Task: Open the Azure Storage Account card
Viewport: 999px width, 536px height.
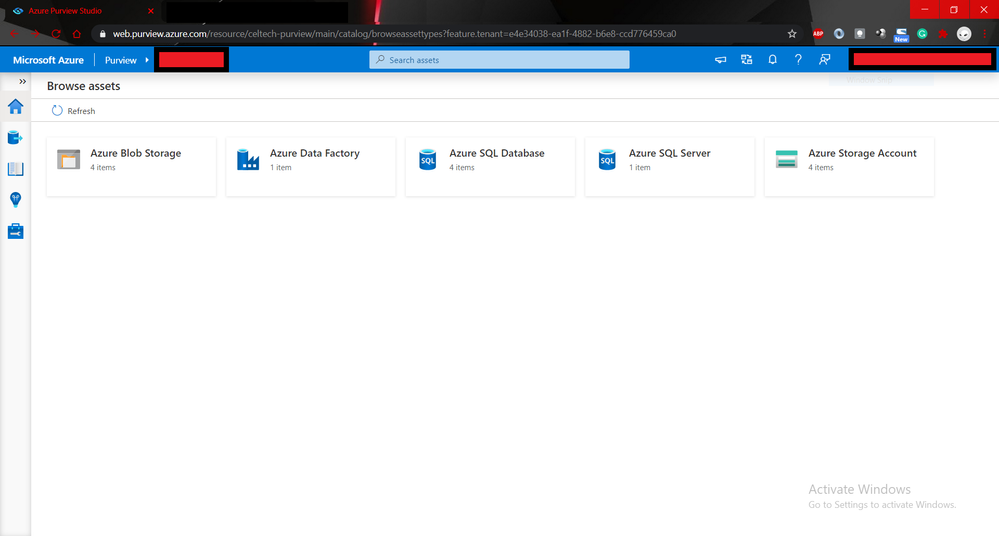Action: (x=849, y=166)
